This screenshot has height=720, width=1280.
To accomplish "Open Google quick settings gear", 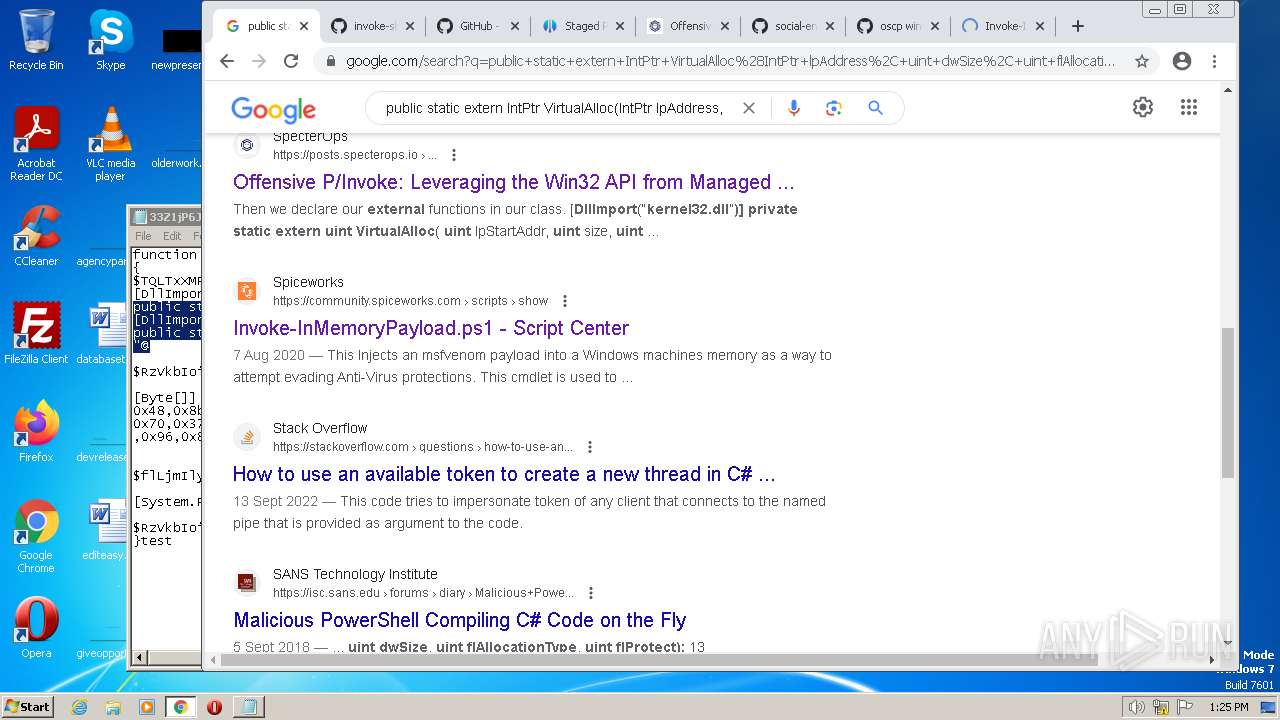I will [1143, 107].
